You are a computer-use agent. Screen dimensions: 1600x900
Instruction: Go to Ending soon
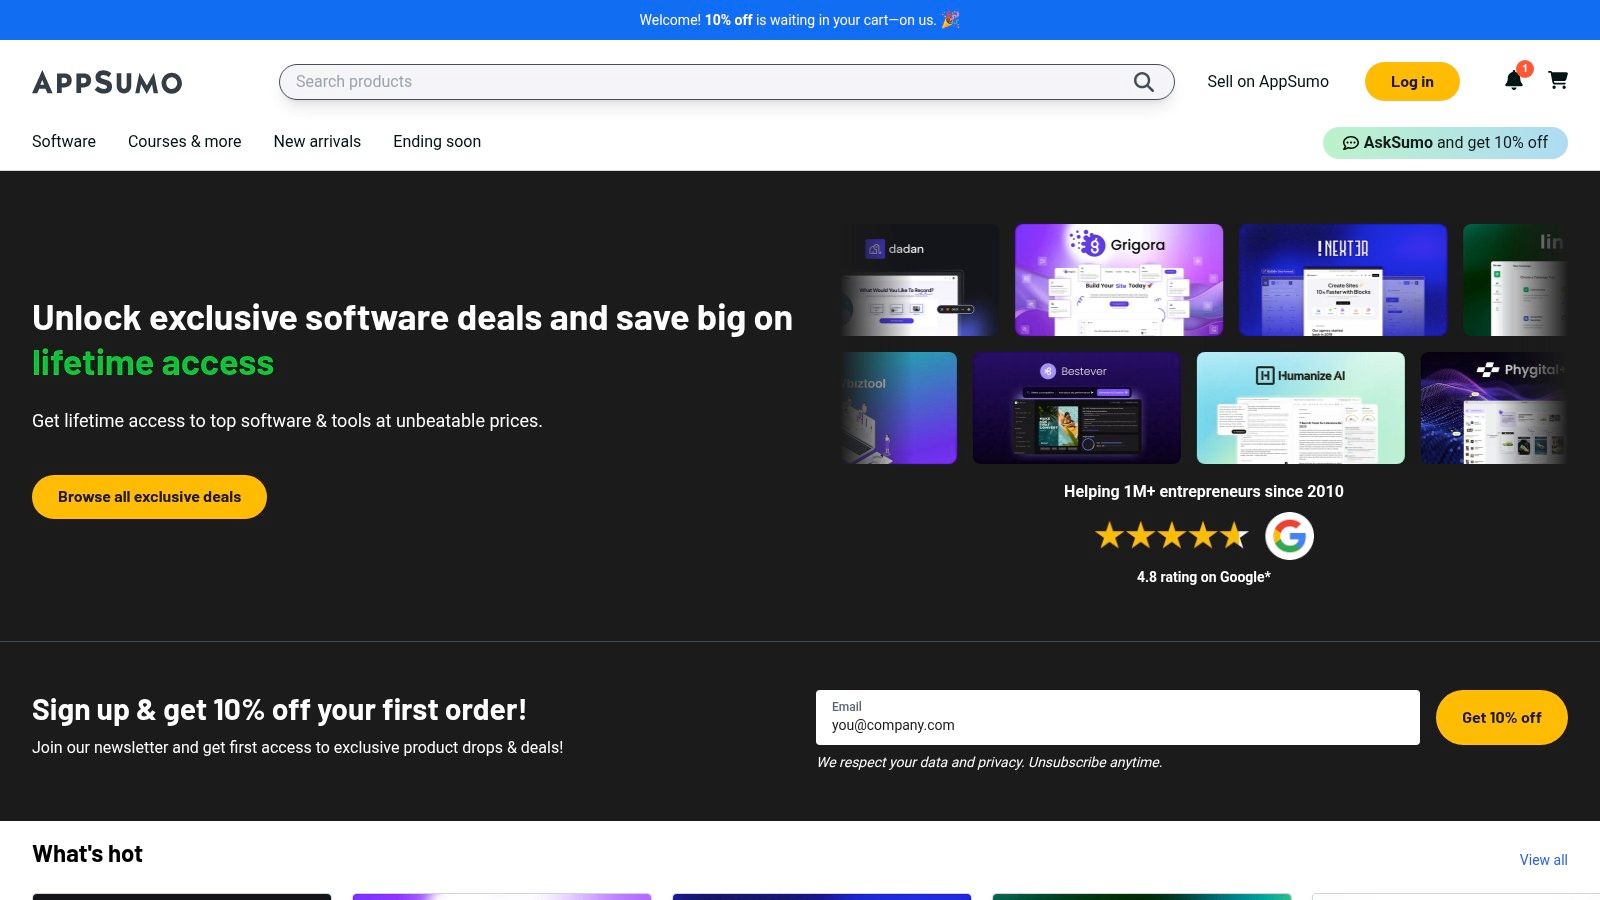click(x=437, y=141)
